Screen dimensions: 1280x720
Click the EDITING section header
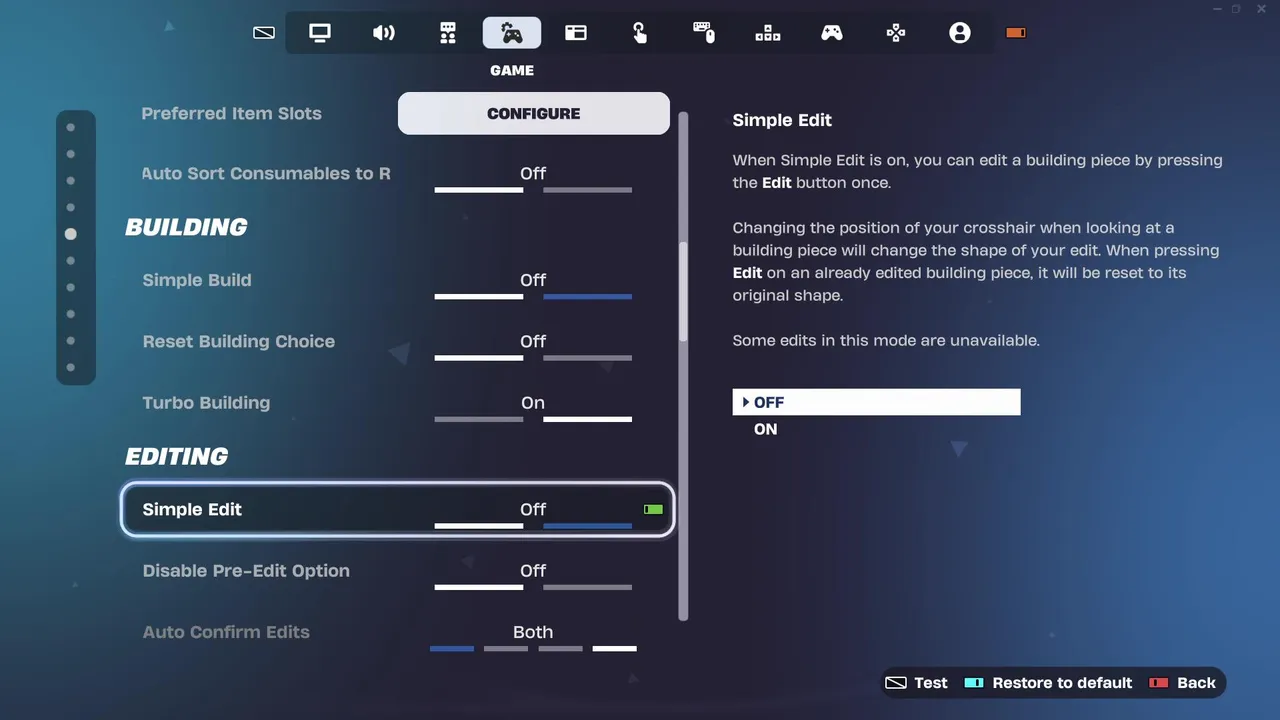click(x=177, y=456)
